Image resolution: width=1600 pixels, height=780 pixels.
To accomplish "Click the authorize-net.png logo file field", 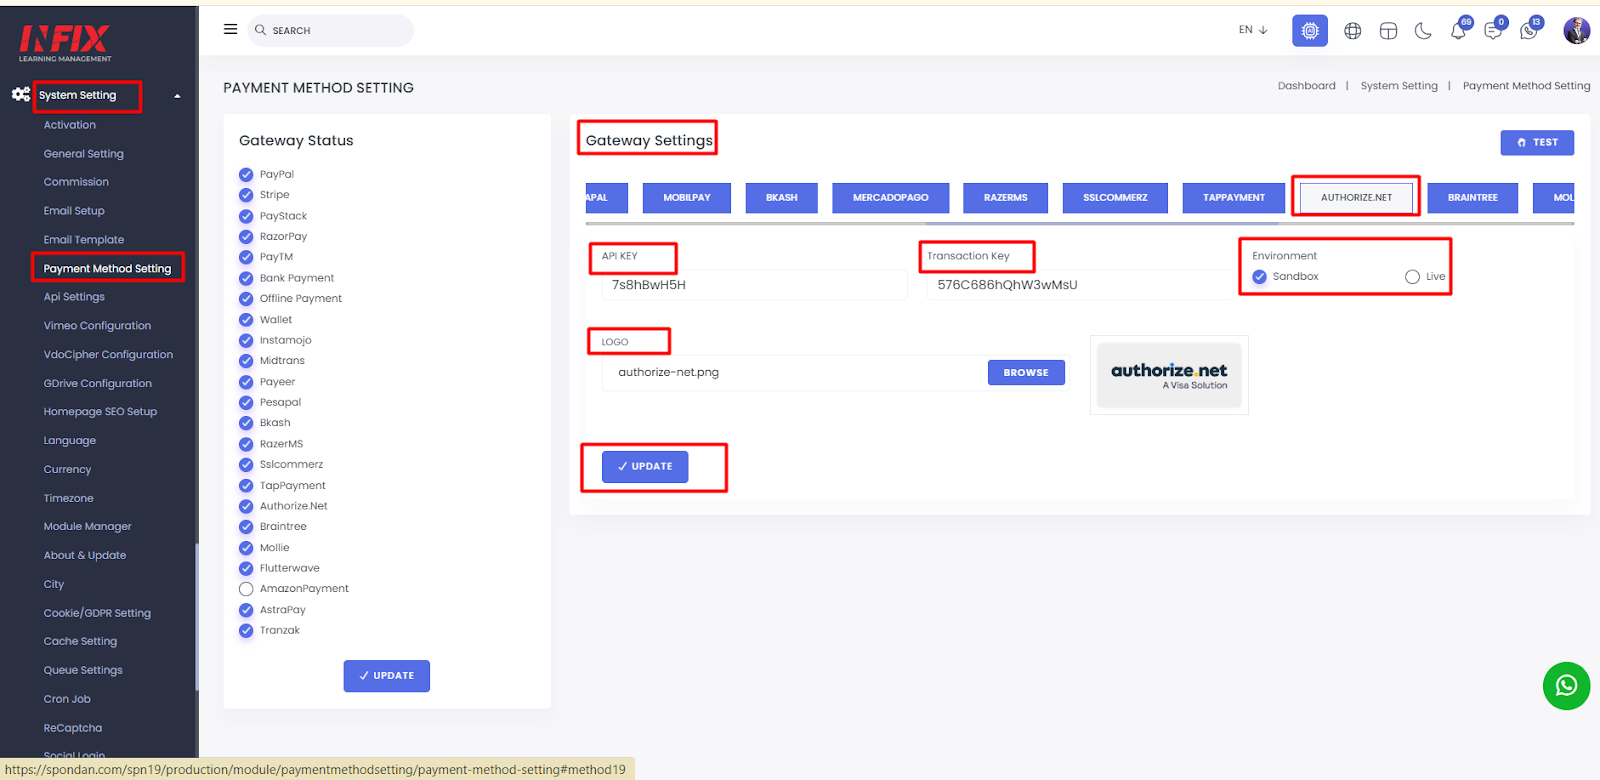I will [x=795, y=373].
